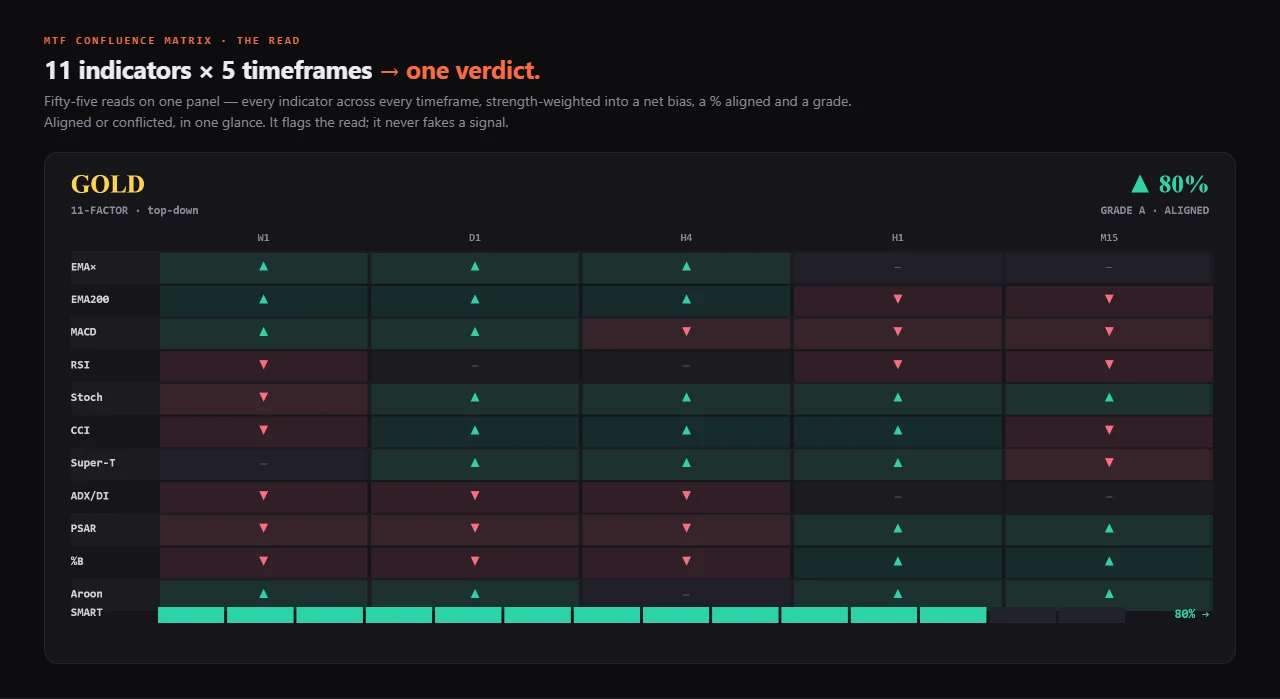Image resolution: width=1280 pixels, height=699 pixels.
Task: Click the ADX/DI H1 neutral dash cell
Action: click(x=898, y=495)
